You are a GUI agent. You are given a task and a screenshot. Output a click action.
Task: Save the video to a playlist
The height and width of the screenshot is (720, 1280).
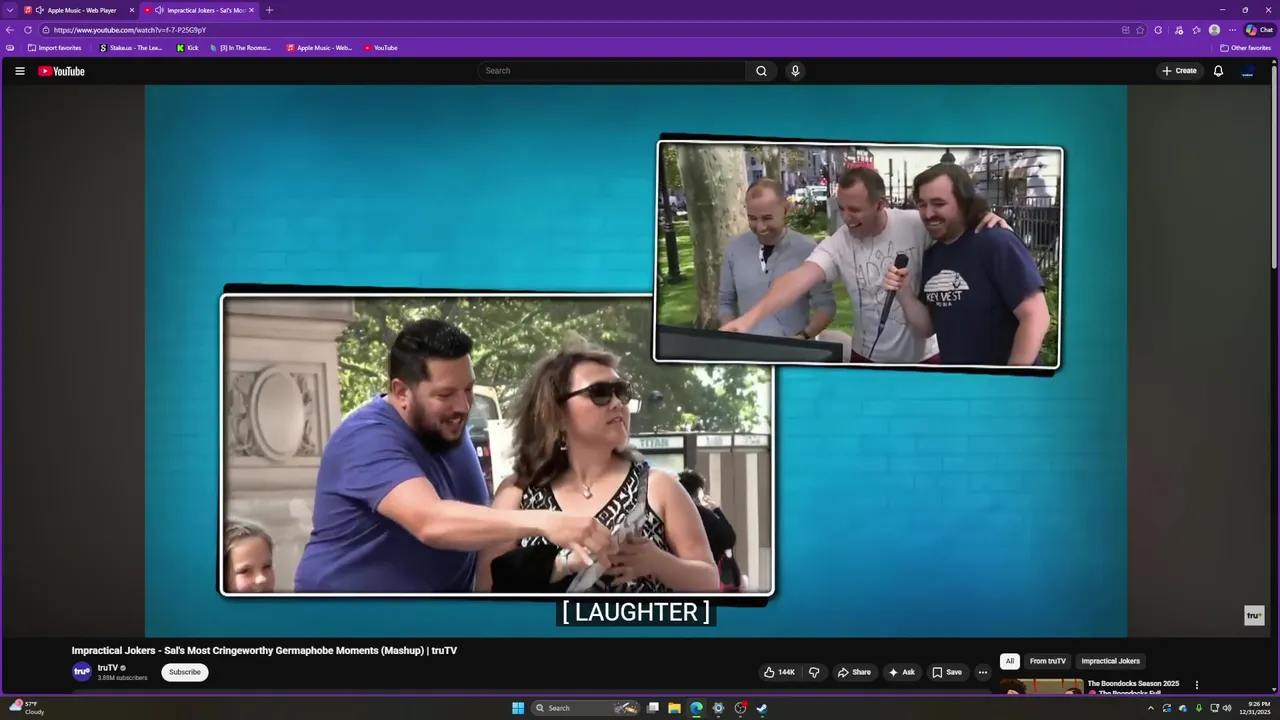coord(947,672)
